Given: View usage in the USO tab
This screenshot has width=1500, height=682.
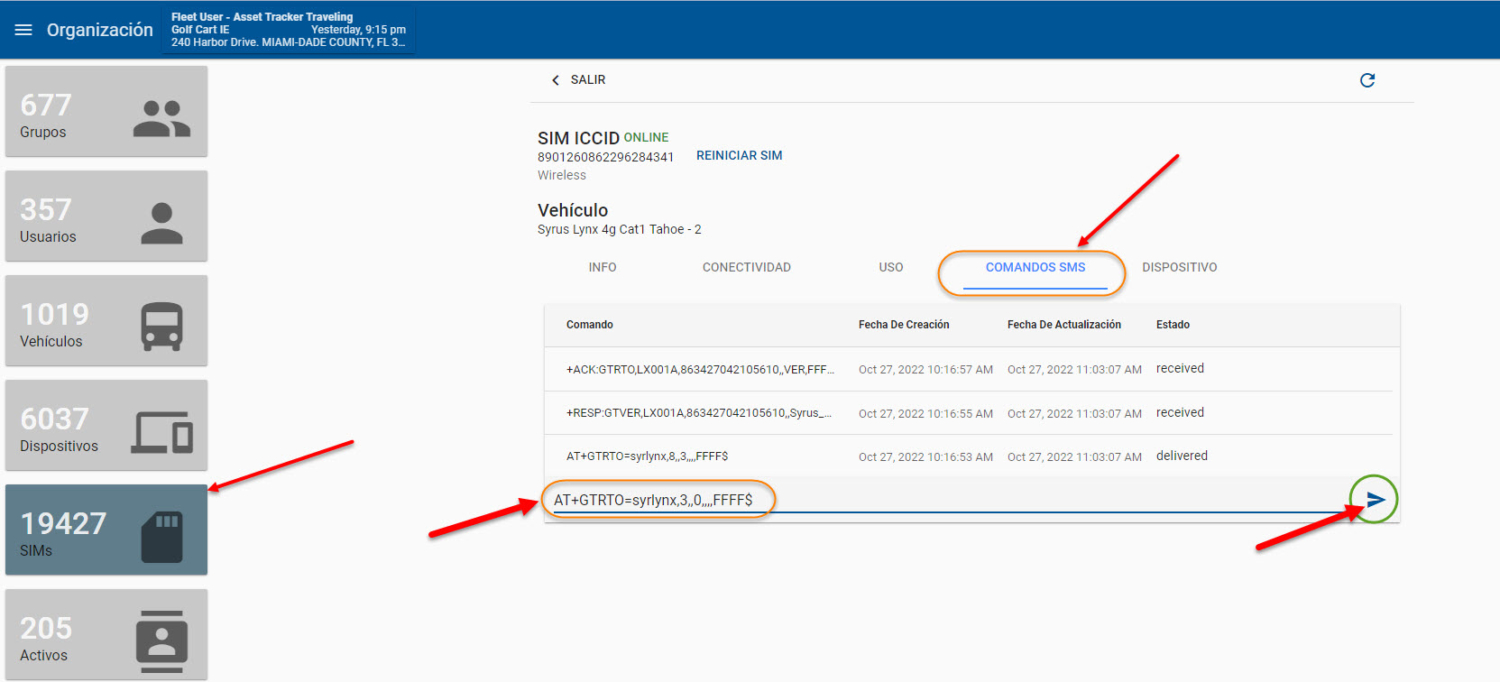Looking at the screenshot, I should click(890, 267).
